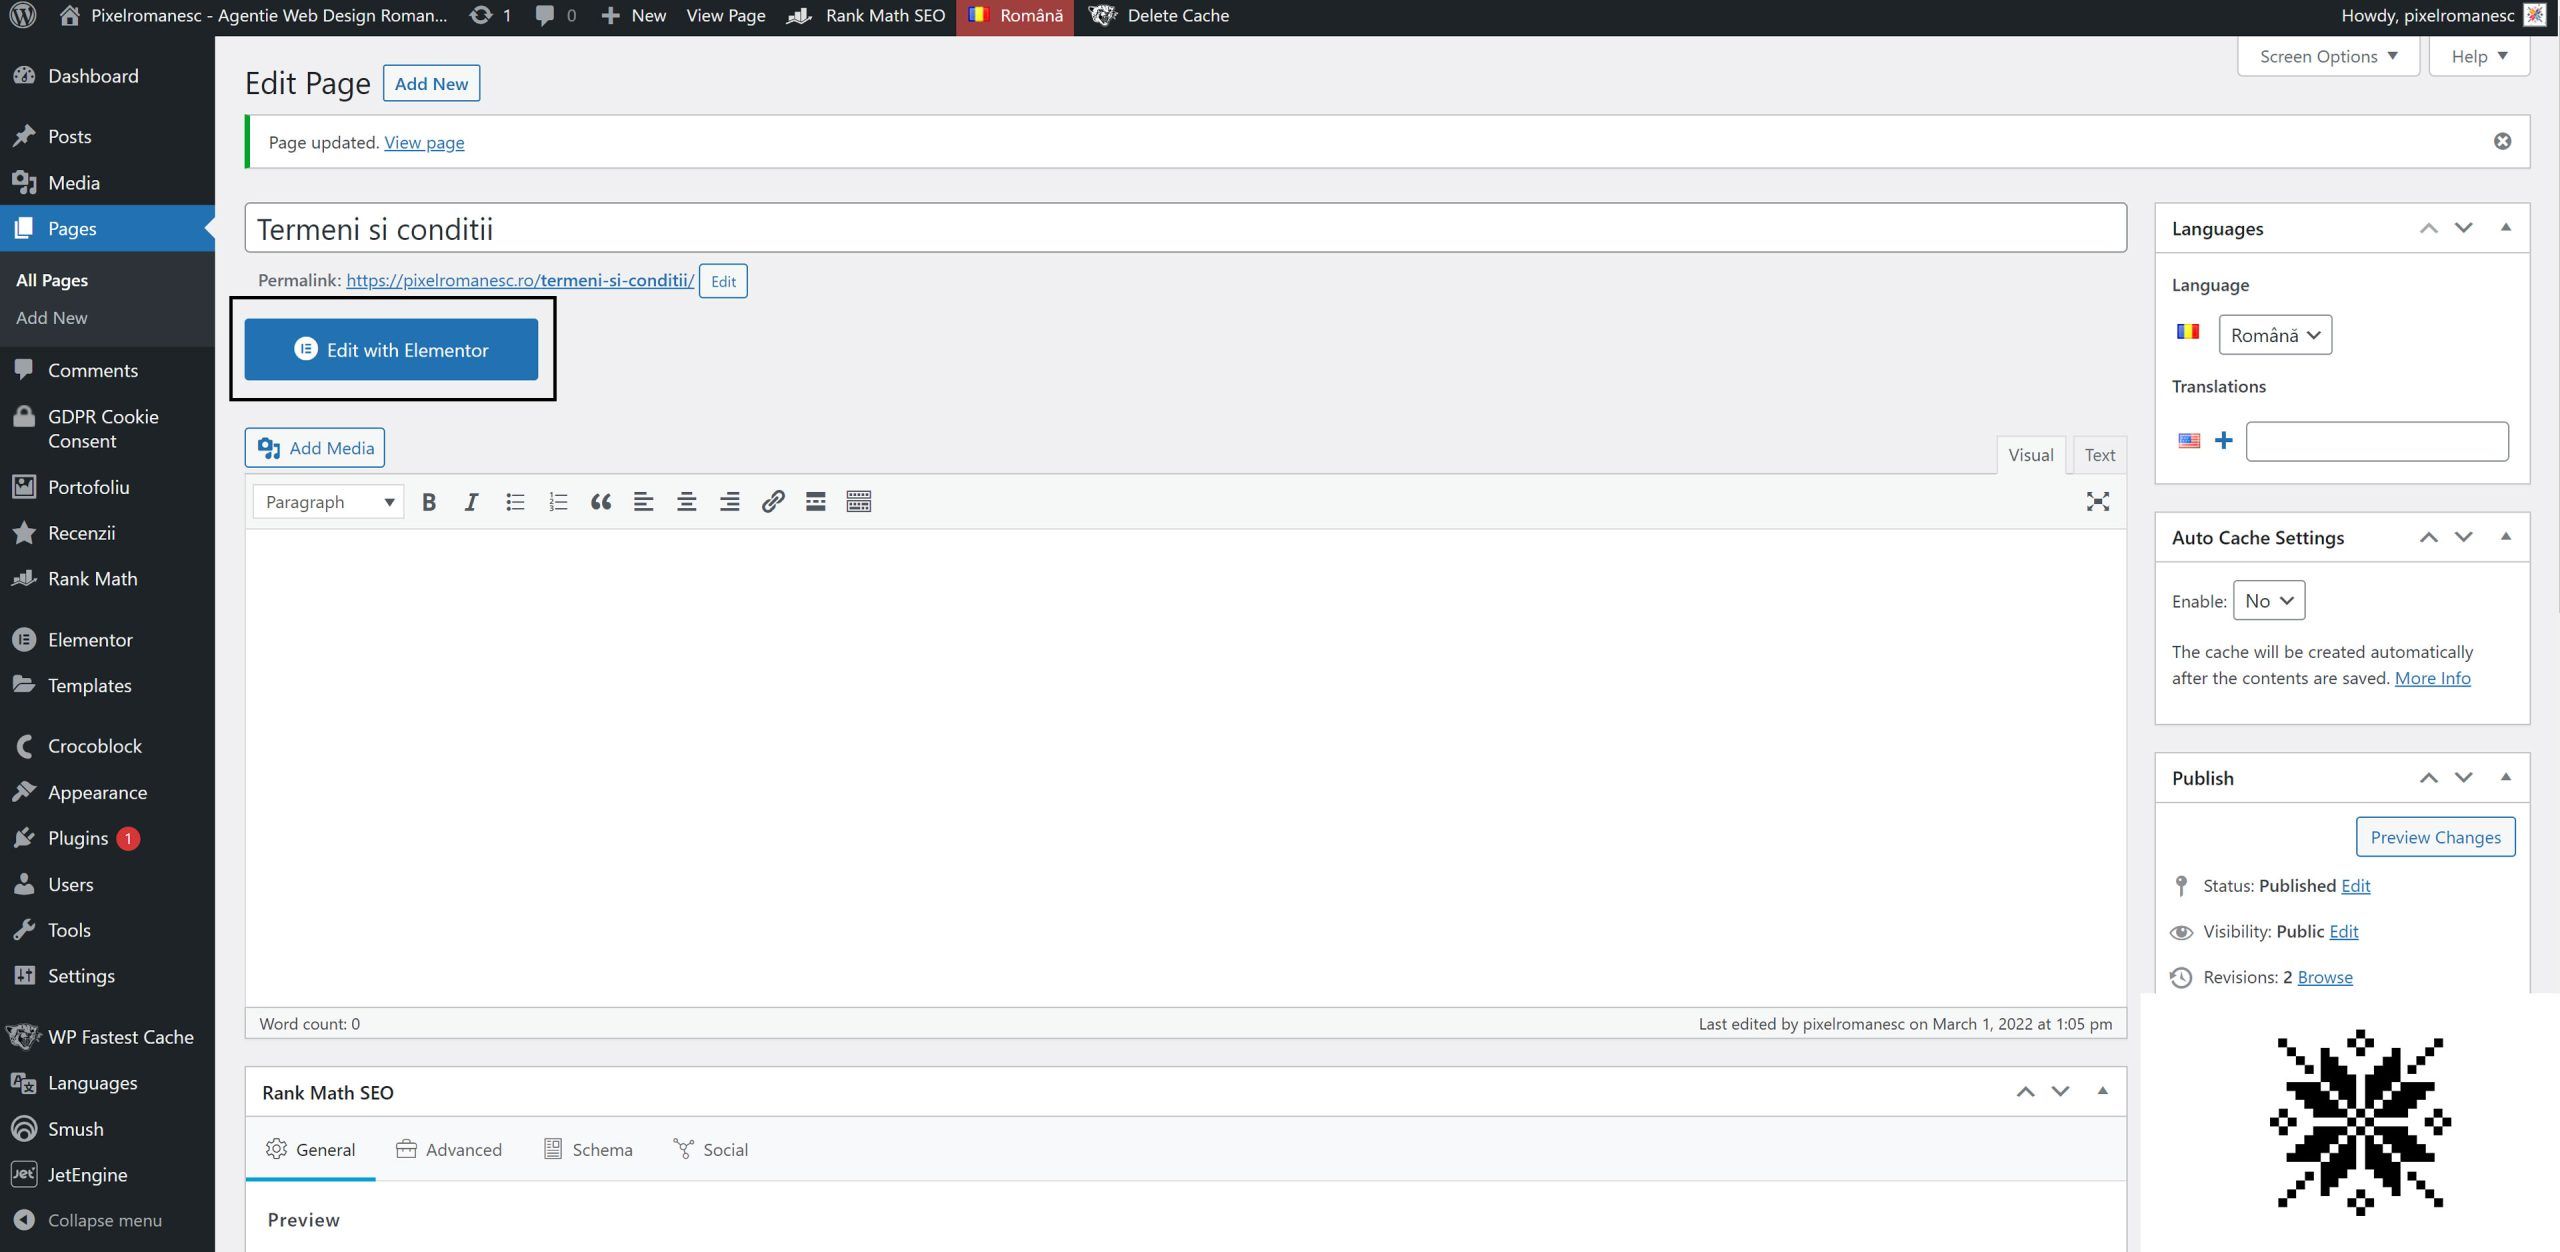Click the fullscreen editor toggle icon
This screenshot has height=1252, width=2560.
2098,501
